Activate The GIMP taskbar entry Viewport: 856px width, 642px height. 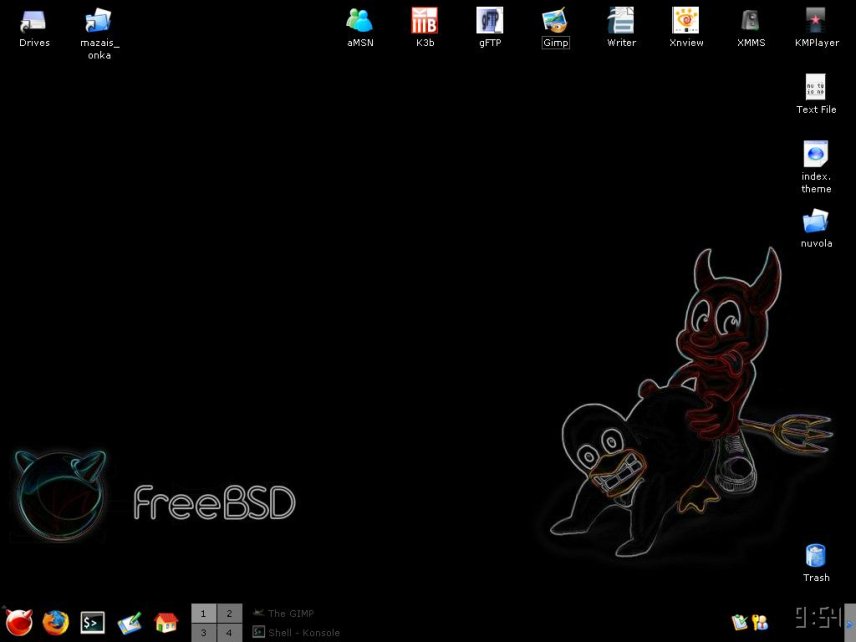283,613
